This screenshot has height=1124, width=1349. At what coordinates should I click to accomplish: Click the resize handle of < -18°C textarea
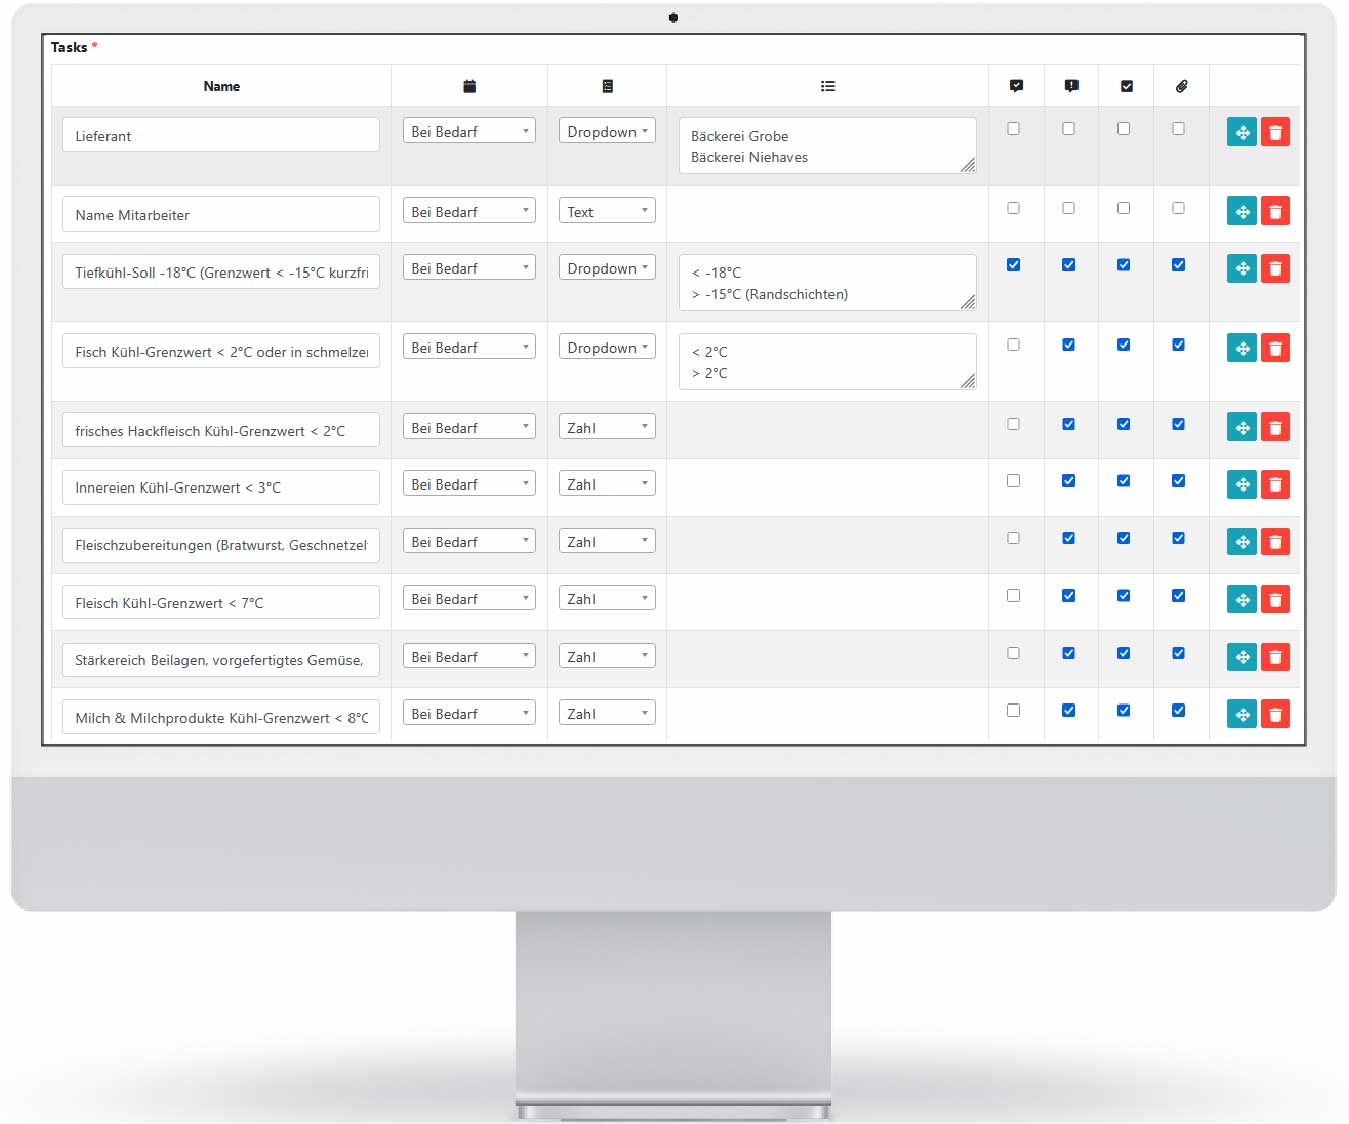point(968,302)
